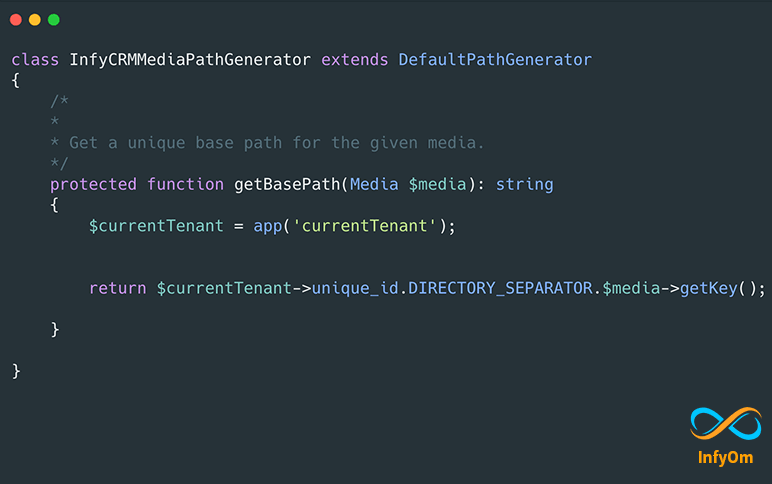Click the 'currentTenant' string literal
Image resolution: width=772 pixels, height=484 pixels.
364,226
